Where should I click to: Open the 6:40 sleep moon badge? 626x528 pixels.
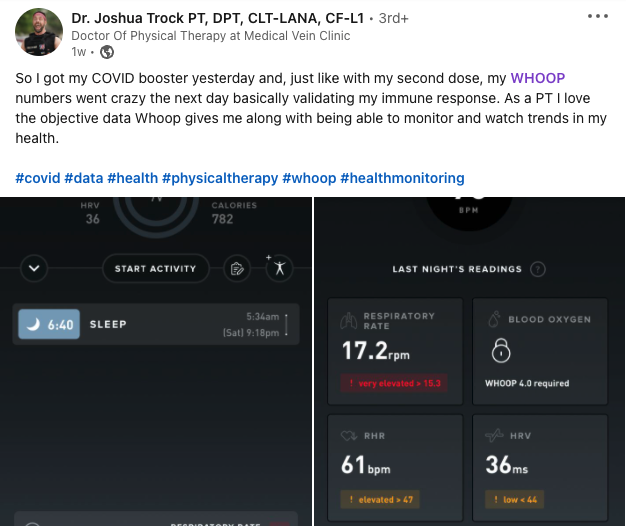(49, 324)
